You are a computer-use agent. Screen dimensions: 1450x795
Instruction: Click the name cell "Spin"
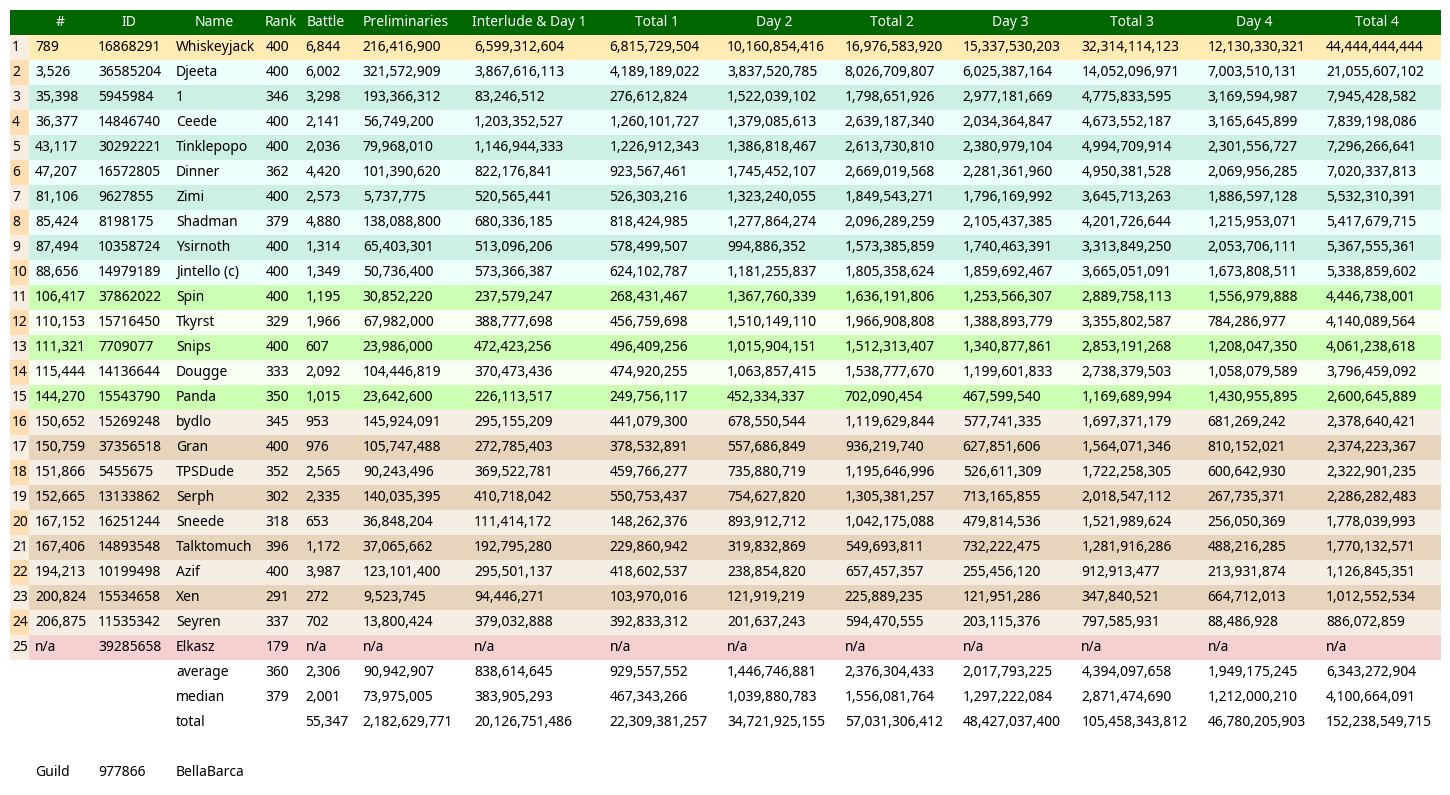click(190, 296)
